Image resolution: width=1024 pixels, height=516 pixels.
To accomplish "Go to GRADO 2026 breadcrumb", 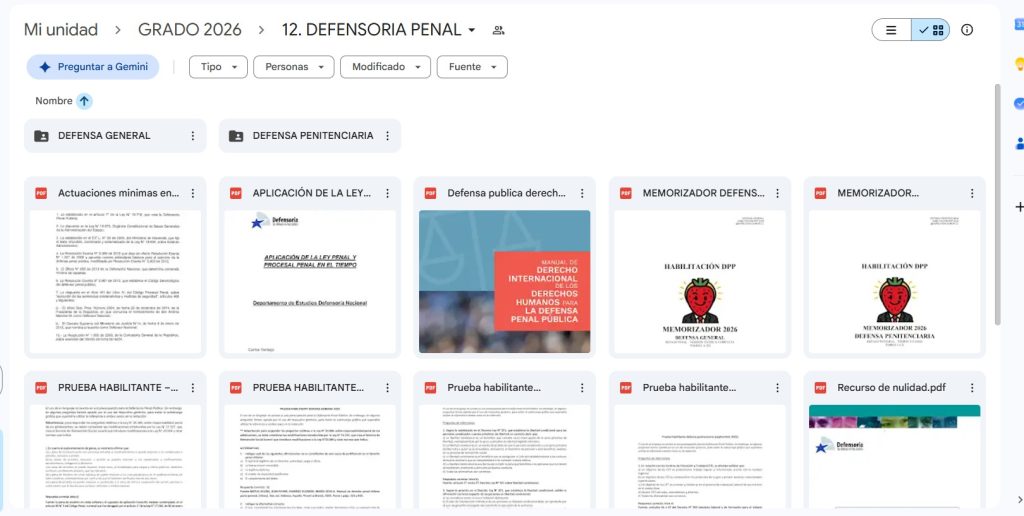I will point(189,30).
